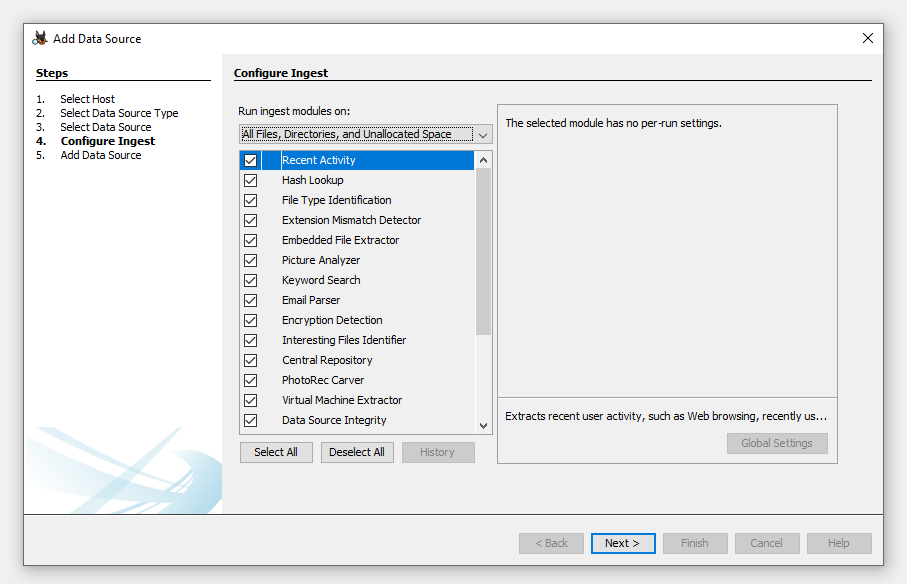Toggle File Type Identification checkbox
Image resolution: width=907 pixels, height=584 pixels.
click(250, 201)
